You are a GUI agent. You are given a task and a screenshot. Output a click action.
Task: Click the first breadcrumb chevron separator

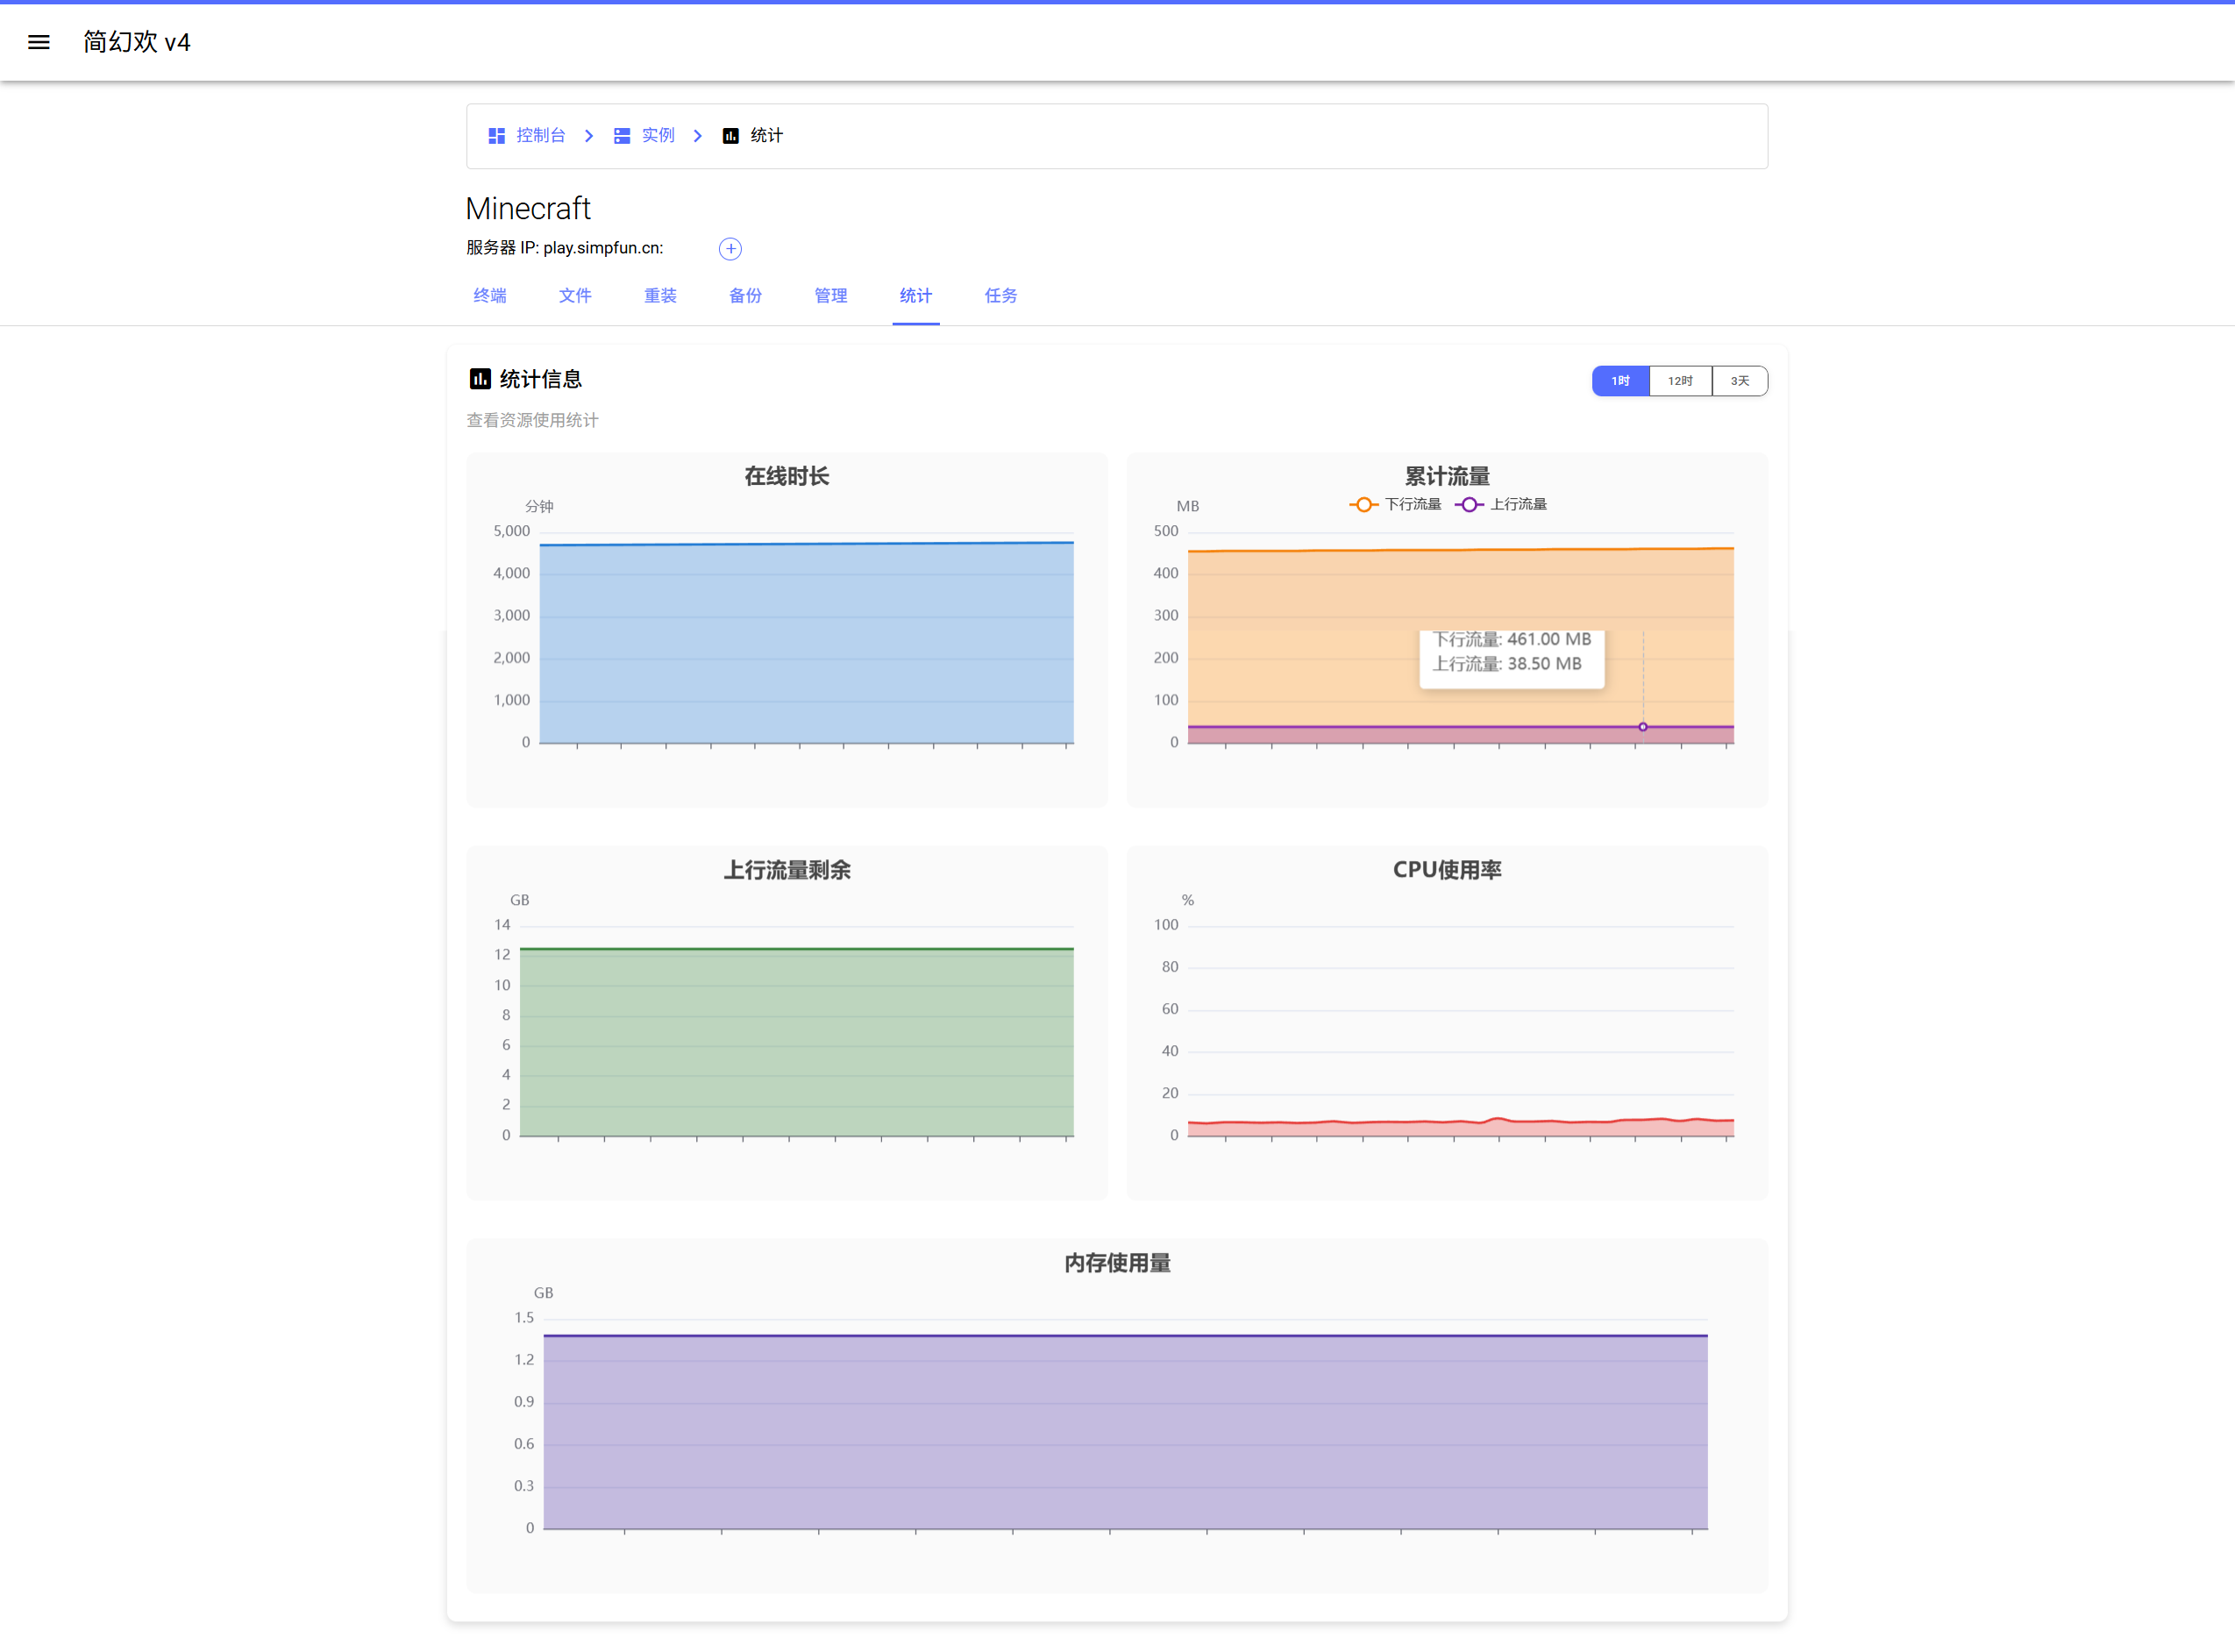589,136
